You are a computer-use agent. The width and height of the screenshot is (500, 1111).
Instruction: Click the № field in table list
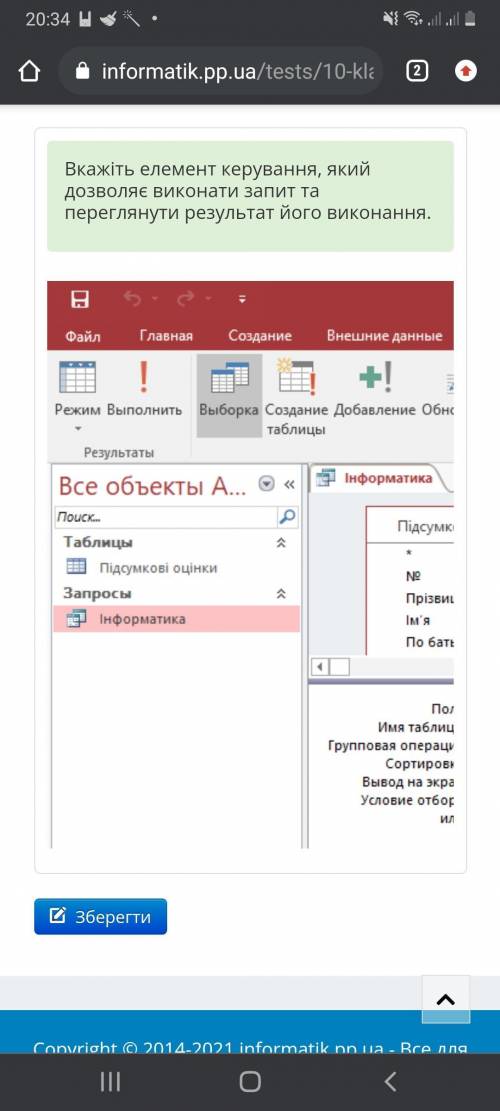(413, 576)
